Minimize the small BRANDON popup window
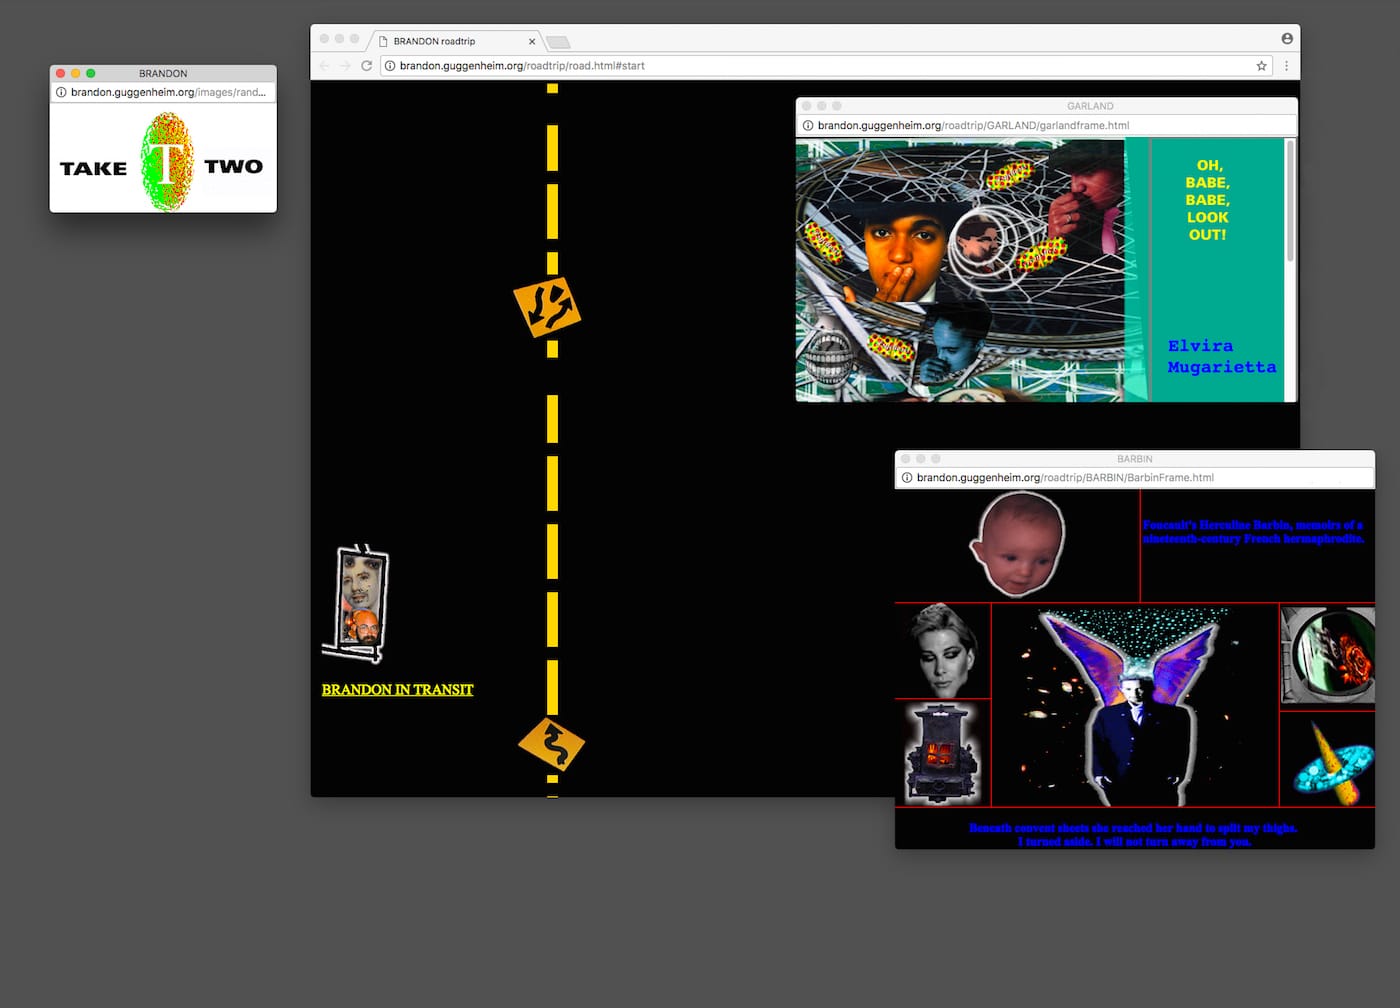The width and height of the screenshot is (1400, 1008). click(x=76, y=73)
